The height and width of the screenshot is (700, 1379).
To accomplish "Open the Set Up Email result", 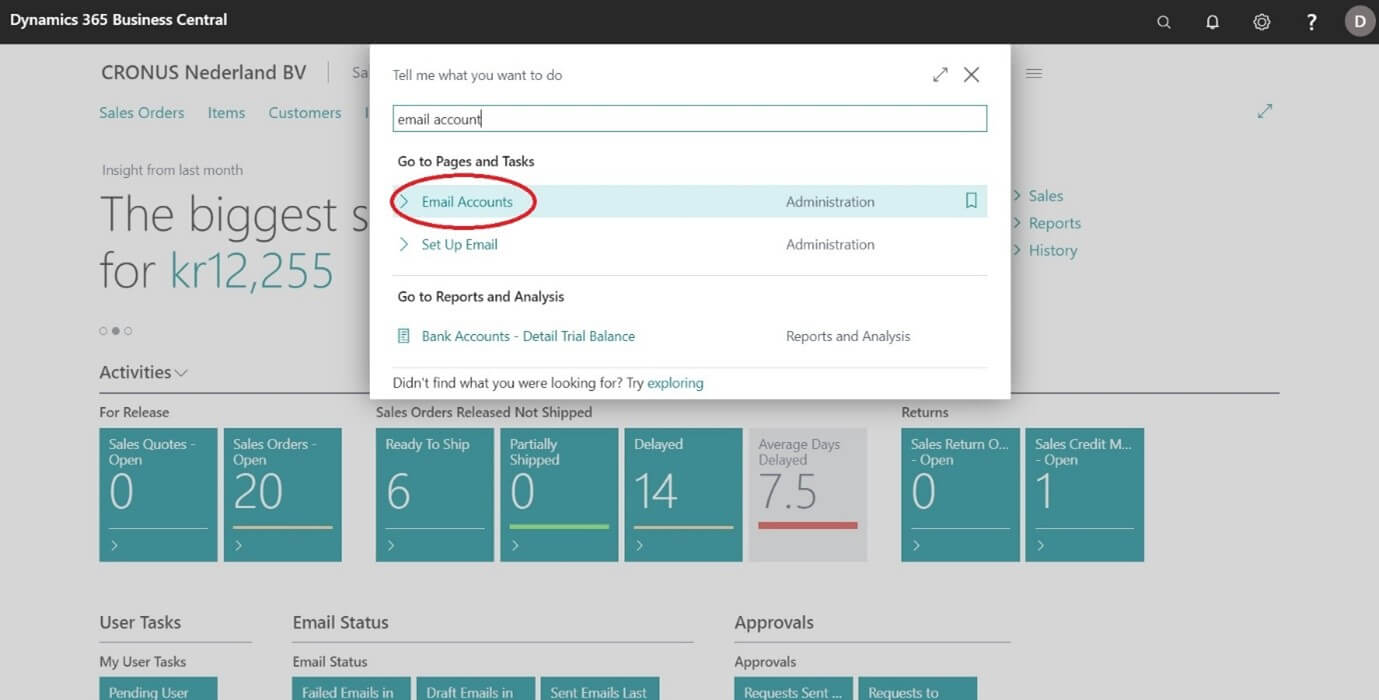I will (x=459, y=244).
